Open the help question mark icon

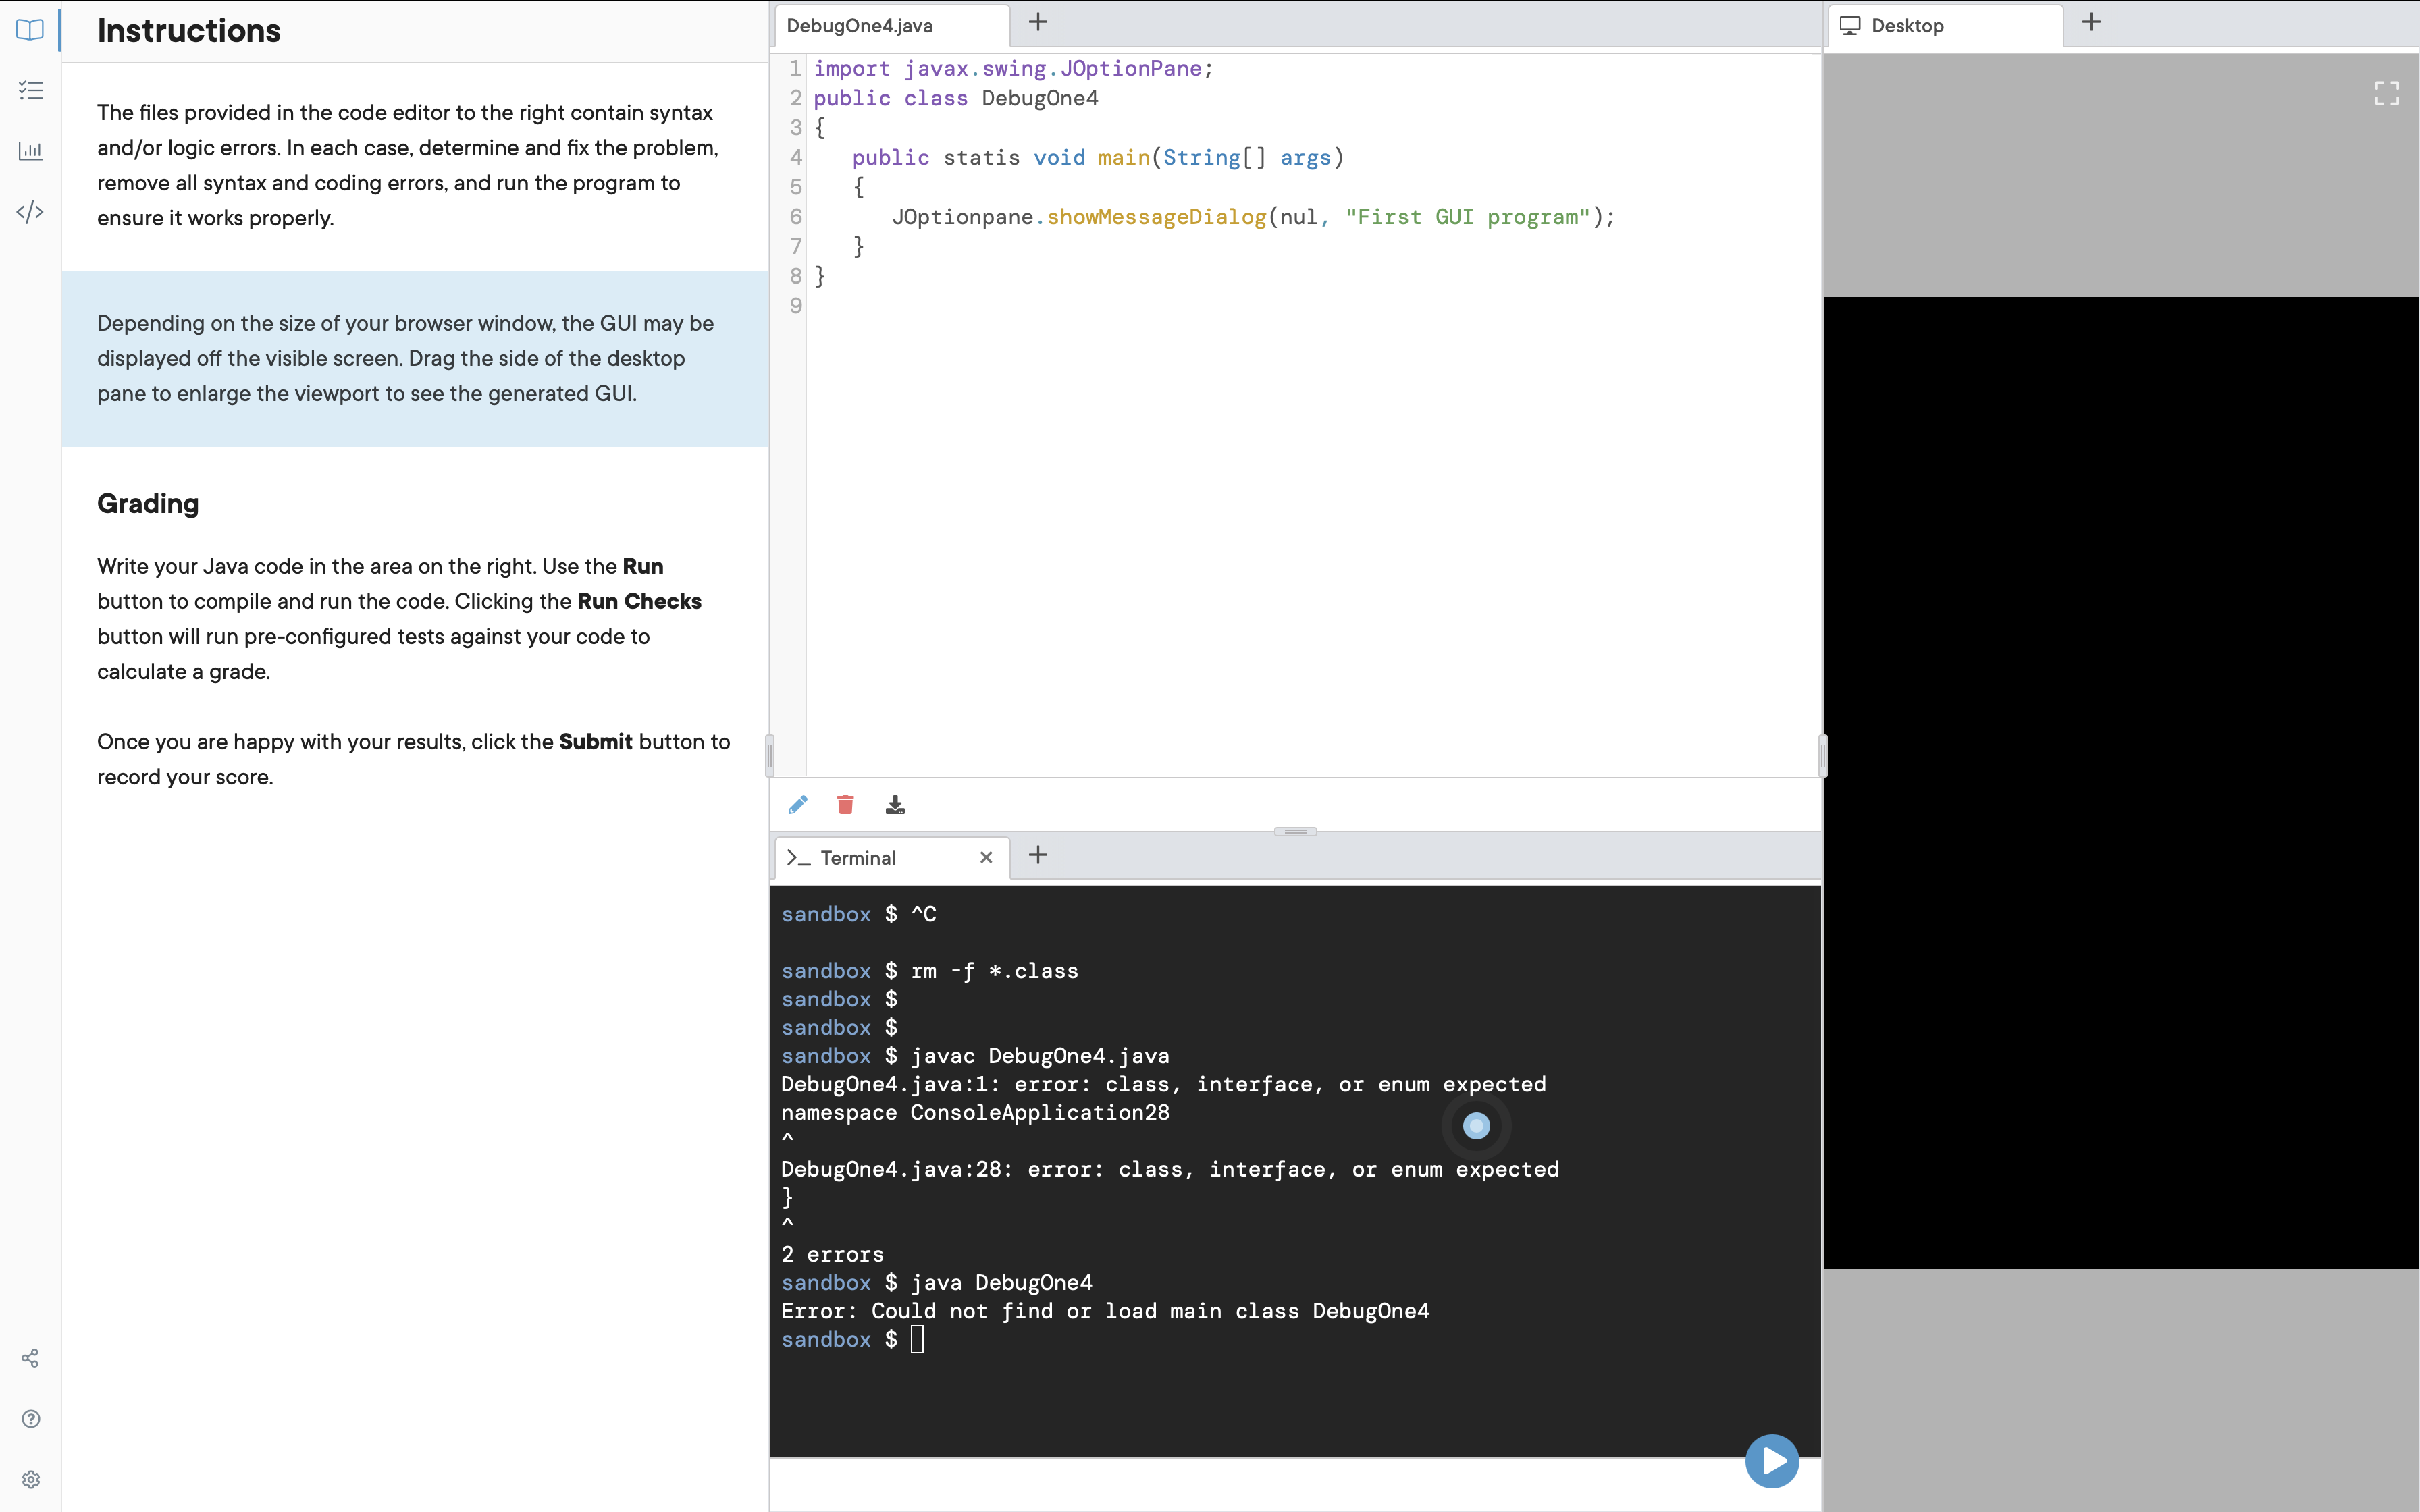click(30, 1419)
